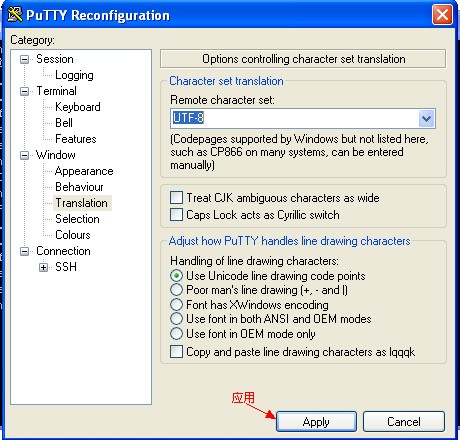The height and width of the screenshot is (440, 460).
Task: Select the Session category
Action: (x=55, y=59)
